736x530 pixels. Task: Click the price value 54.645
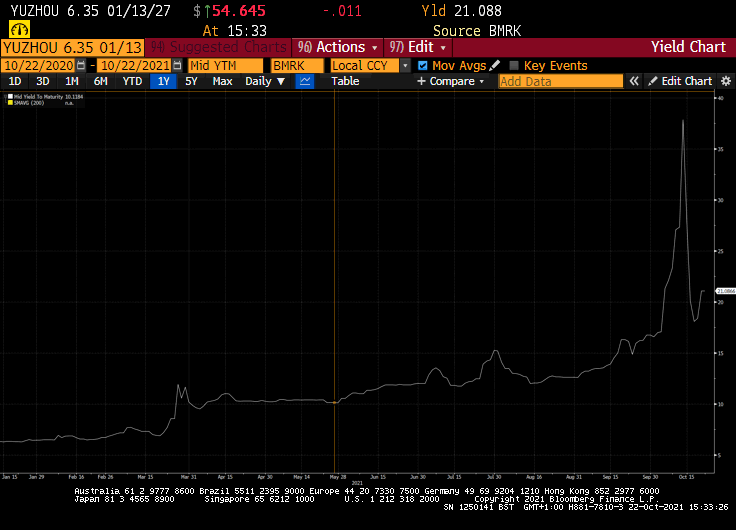[x=238, y=11]
